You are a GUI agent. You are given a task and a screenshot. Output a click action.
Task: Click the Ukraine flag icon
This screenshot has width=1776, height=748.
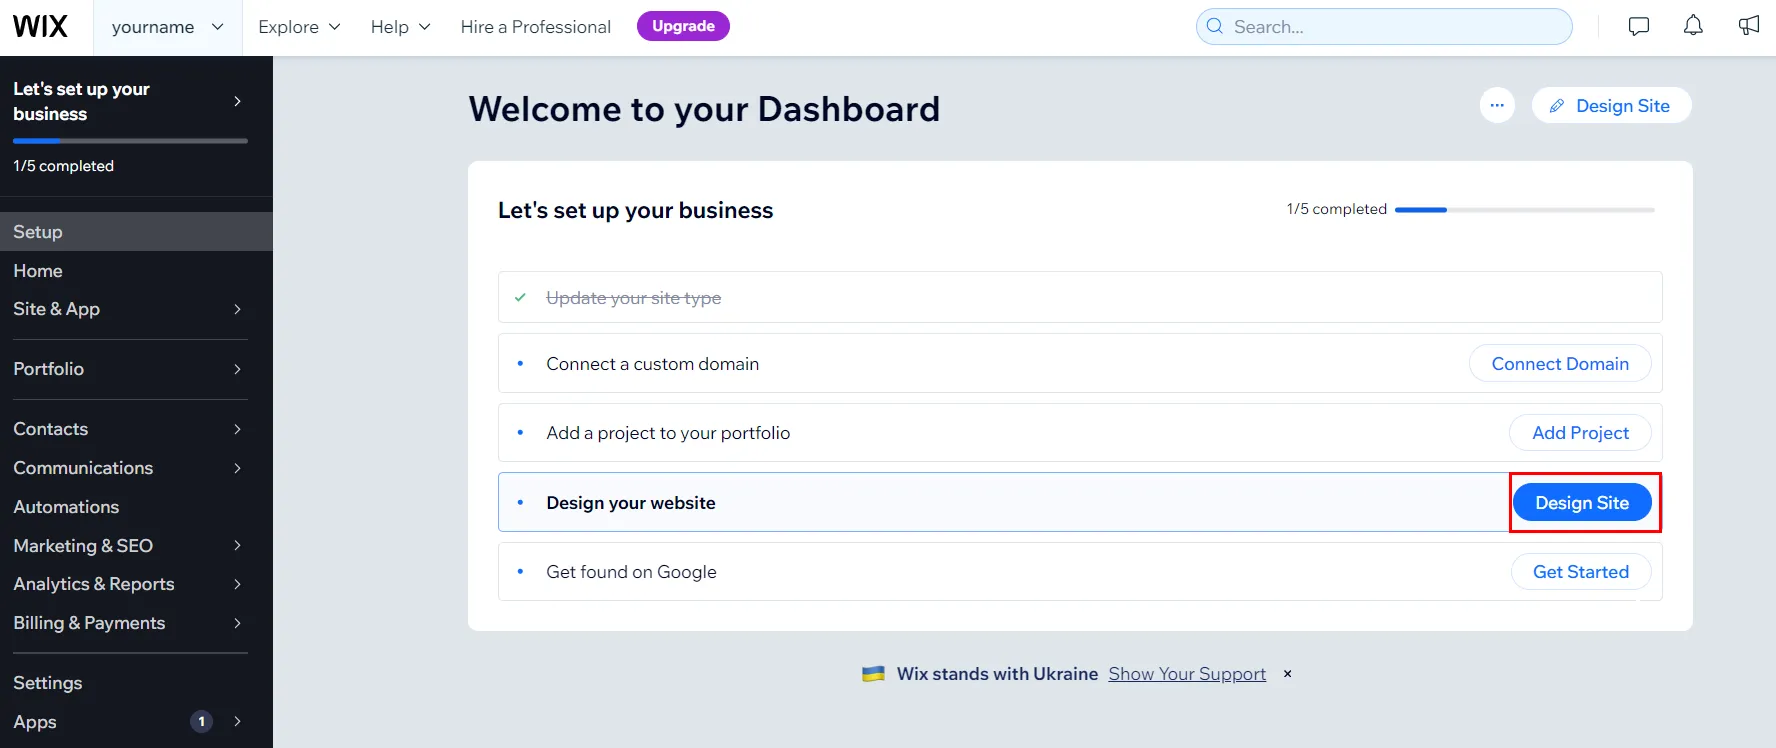click(x=873, y=674)
